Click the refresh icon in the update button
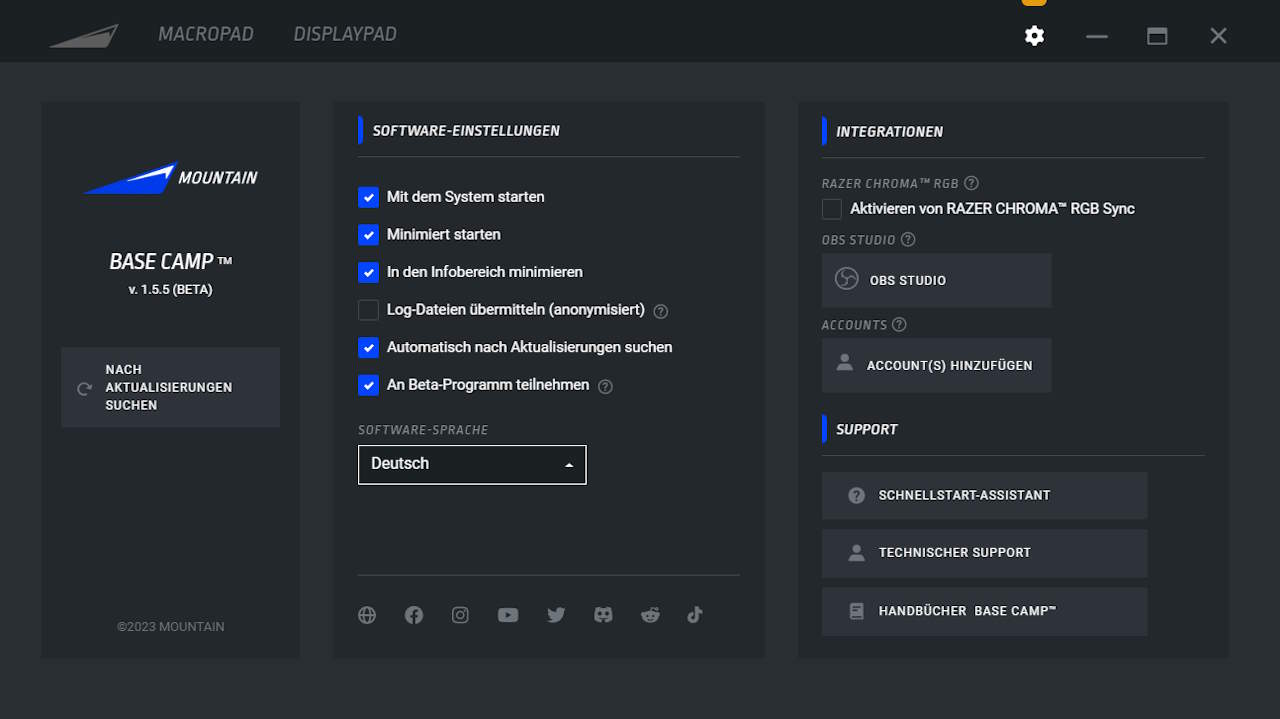The height and width of the screenshot is (719, 1280). point(84,388)
